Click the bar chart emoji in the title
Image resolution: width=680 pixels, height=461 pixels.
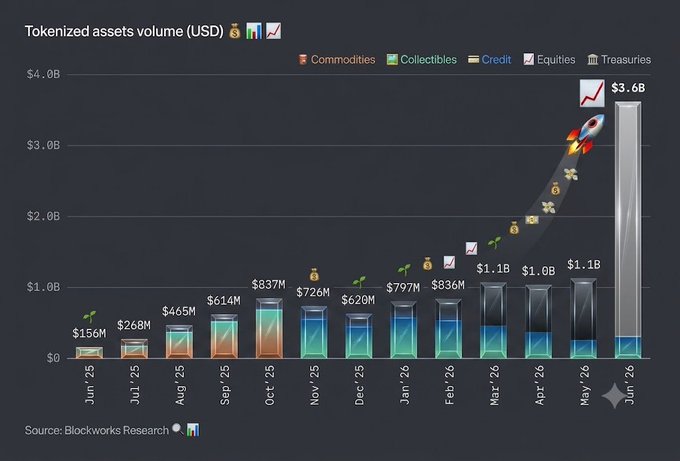[254, 31]
